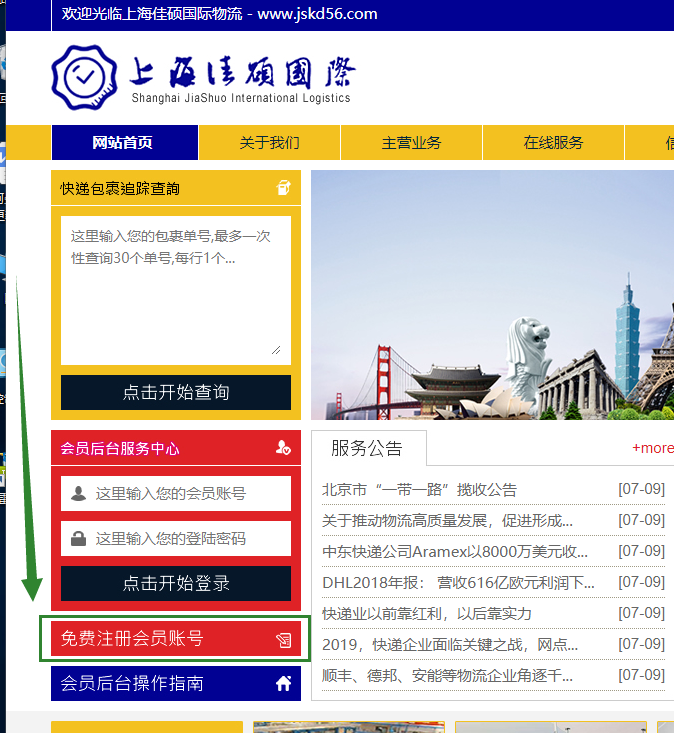Screen dimensions: 674x733
Task: Click the register icon on 免费注册会员账号
Action: click(283, 640)
